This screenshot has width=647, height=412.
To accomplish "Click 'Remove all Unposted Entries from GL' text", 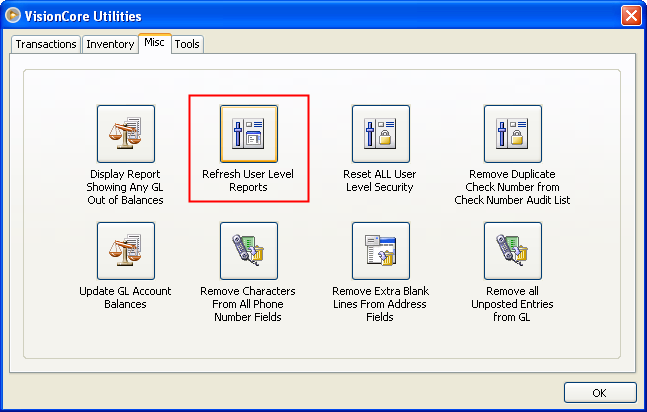I will 512,304.
